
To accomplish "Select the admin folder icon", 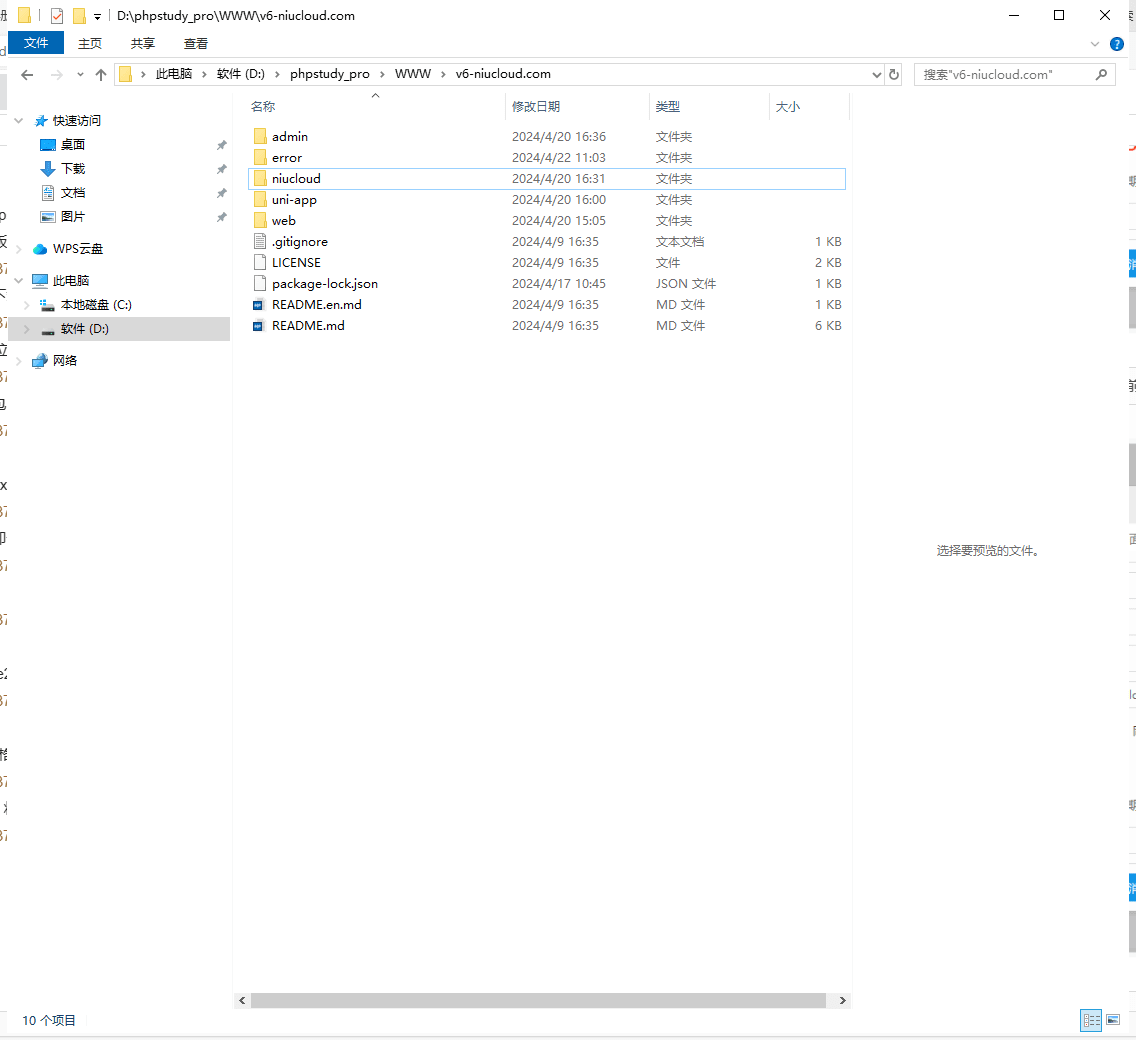I will (x=260, y=136).
